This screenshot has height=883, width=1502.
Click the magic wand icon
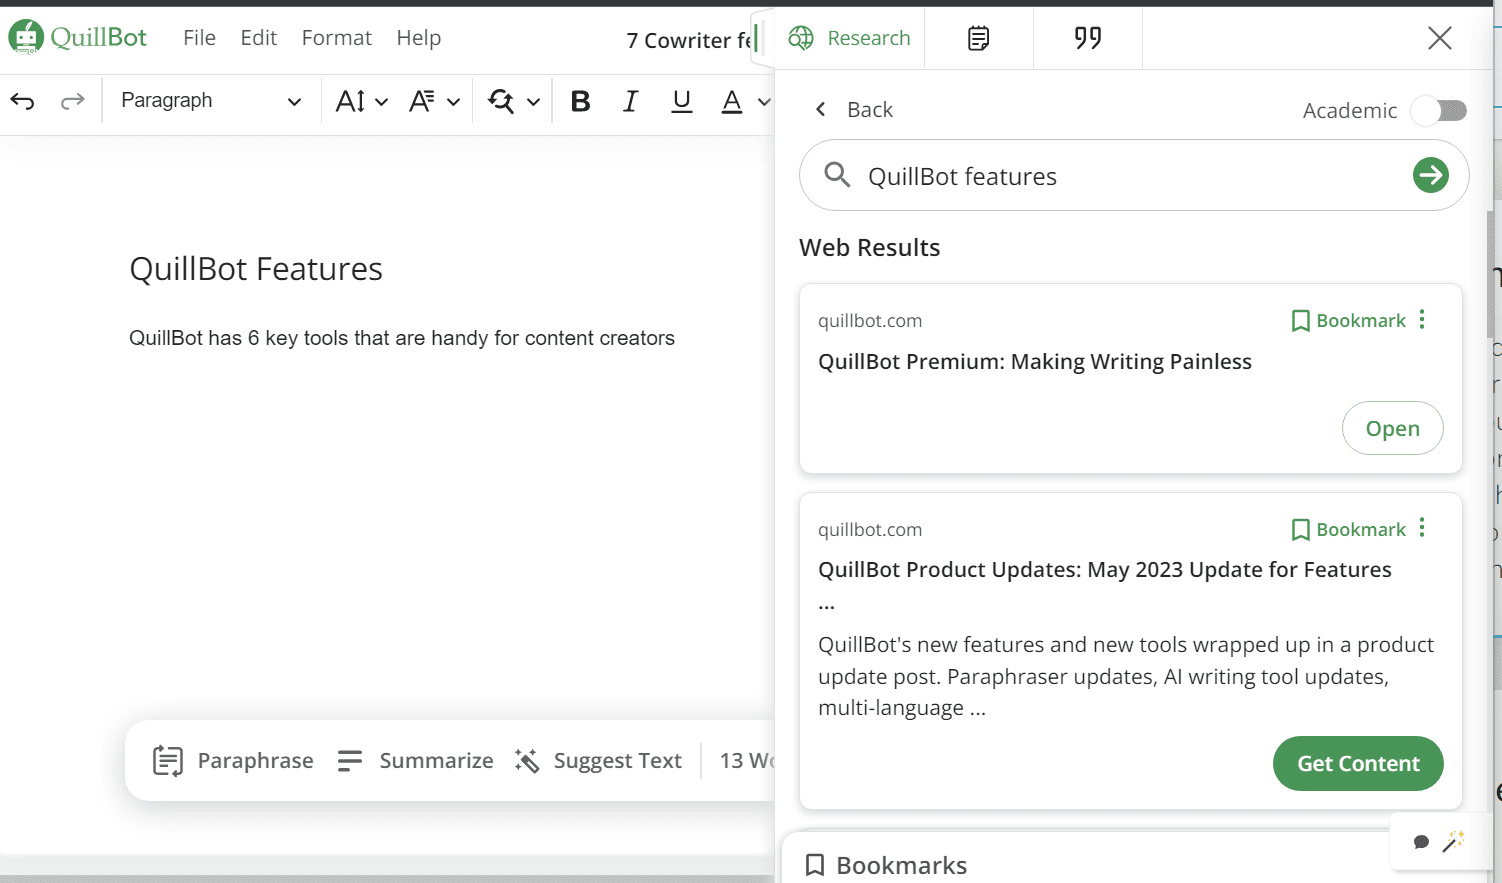tap(1453, 842)
